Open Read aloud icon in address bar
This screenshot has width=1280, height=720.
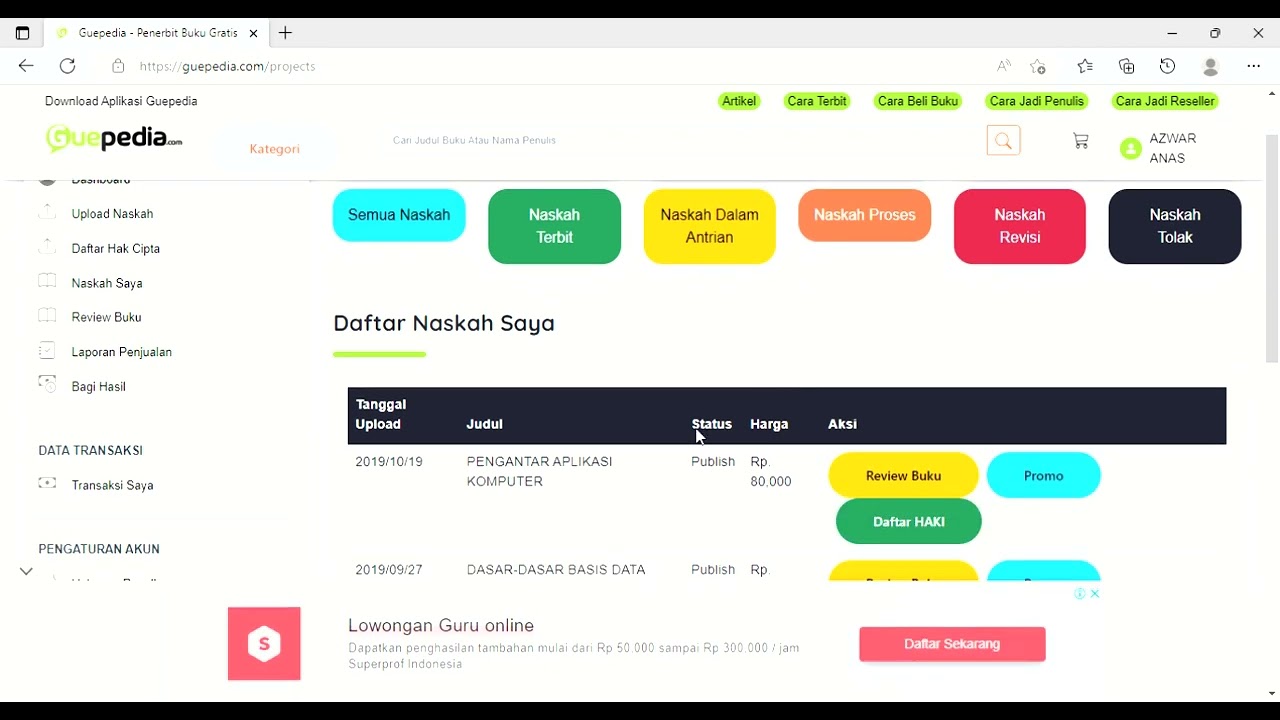coord(1003,66)
